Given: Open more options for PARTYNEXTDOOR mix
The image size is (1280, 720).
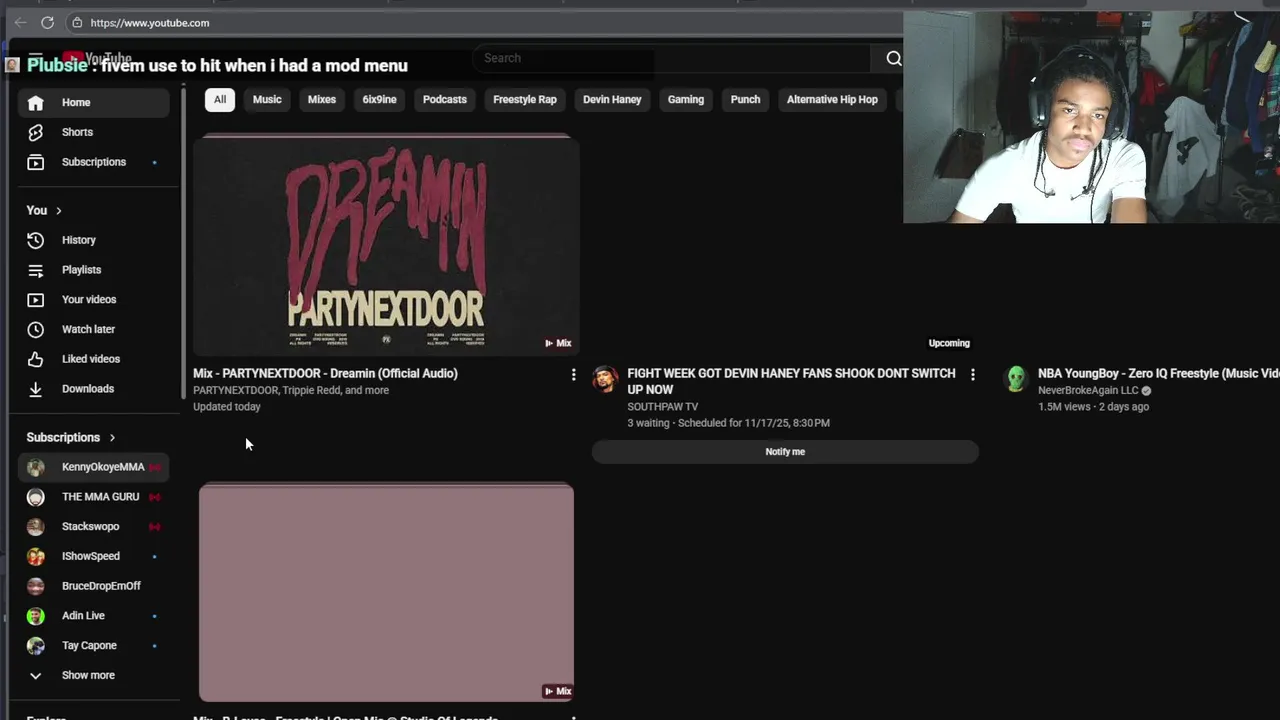Looking at the screenshot, I should click(x=573, y=374).
